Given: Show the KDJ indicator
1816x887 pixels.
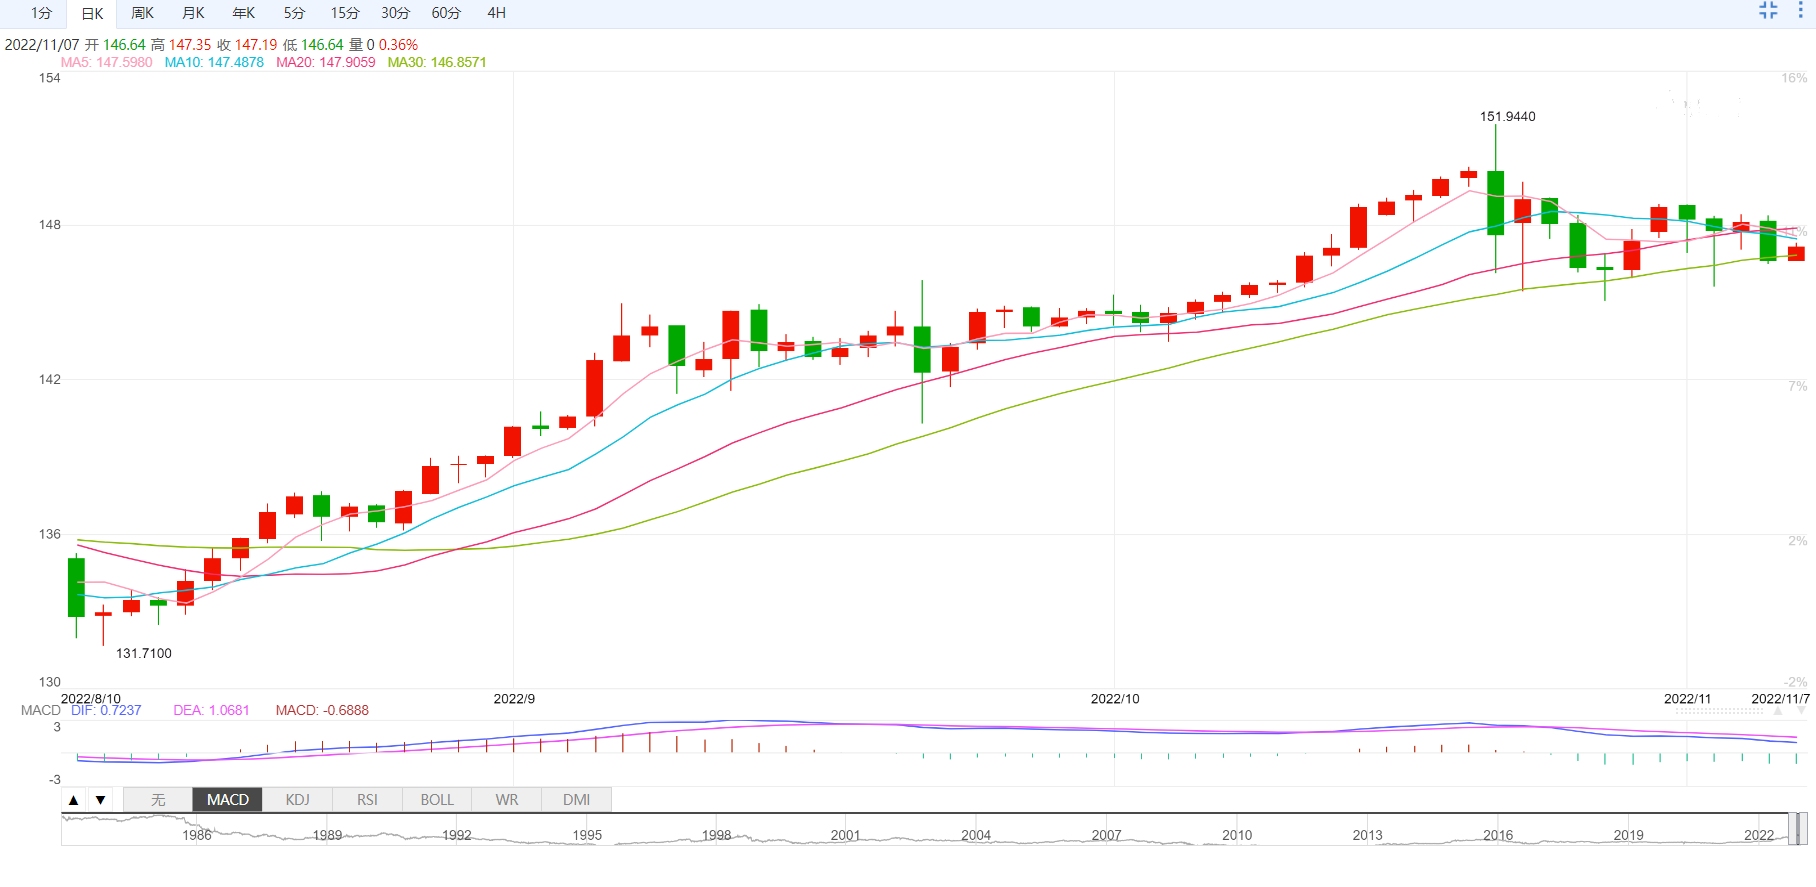Looking at the screenshot, I should (297, 800).
